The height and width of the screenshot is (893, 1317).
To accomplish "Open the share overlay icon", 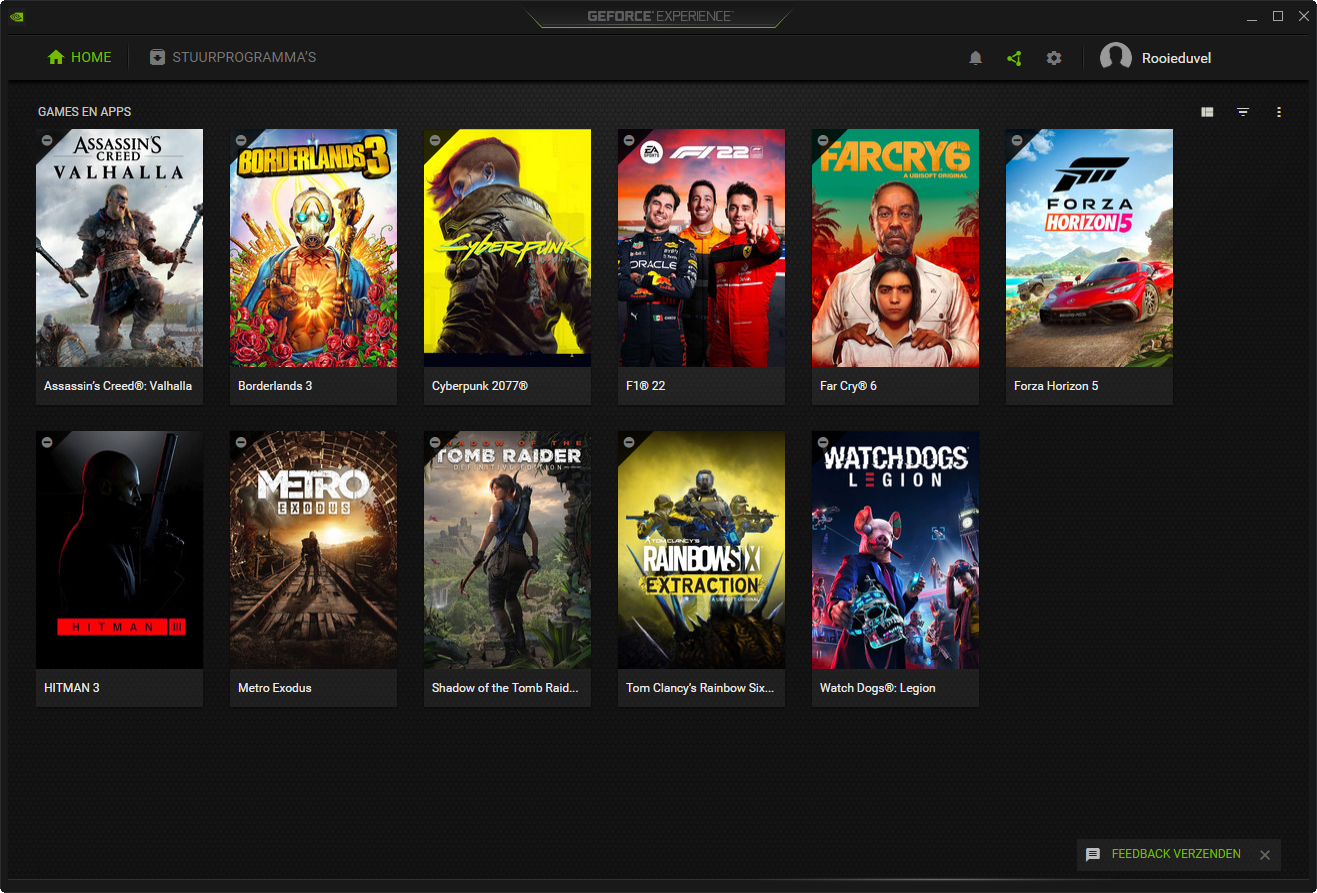I will (x=1014, y=58).
